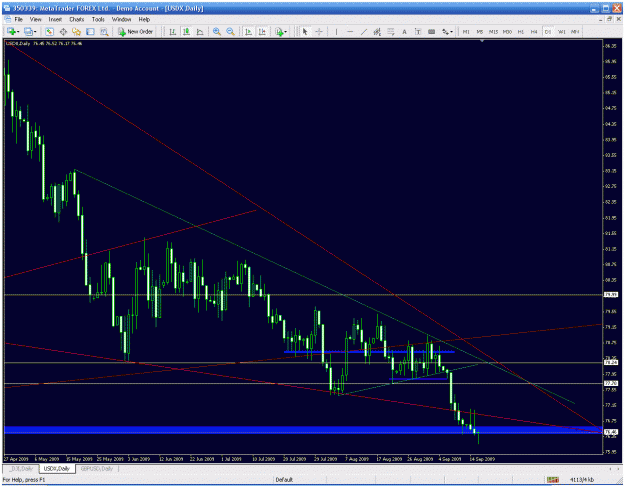
Task: Toggle chart shift icon
Action: pyautogui.click(x=262, y=31)
